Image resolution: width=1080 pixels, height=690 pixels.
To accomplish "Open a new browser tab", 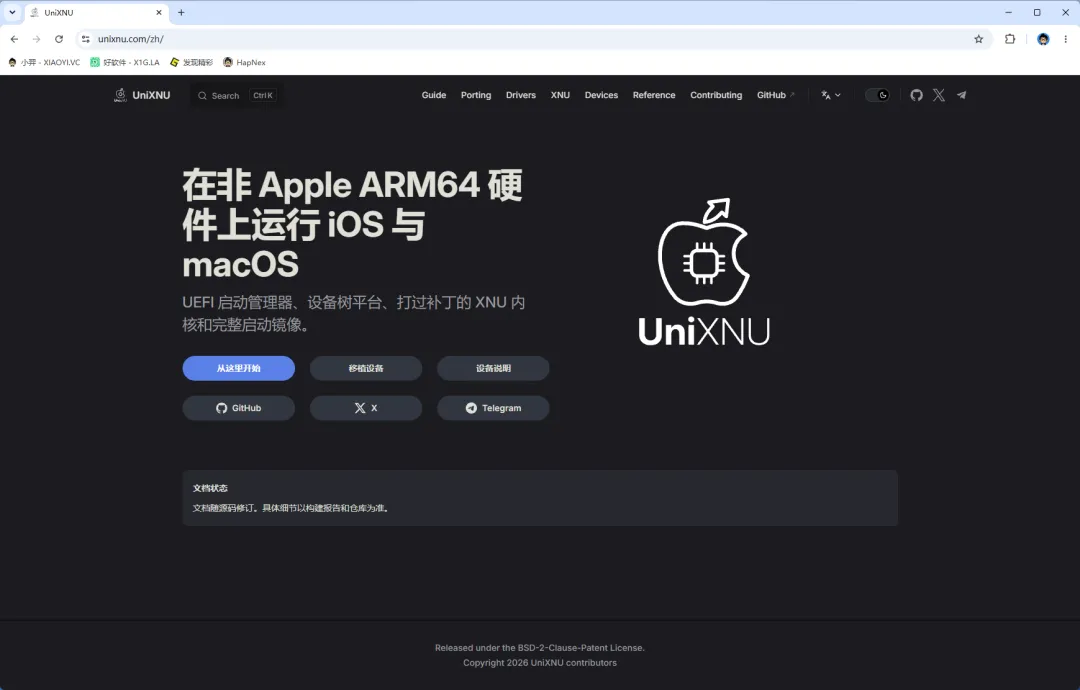I will tap(181, 12).
